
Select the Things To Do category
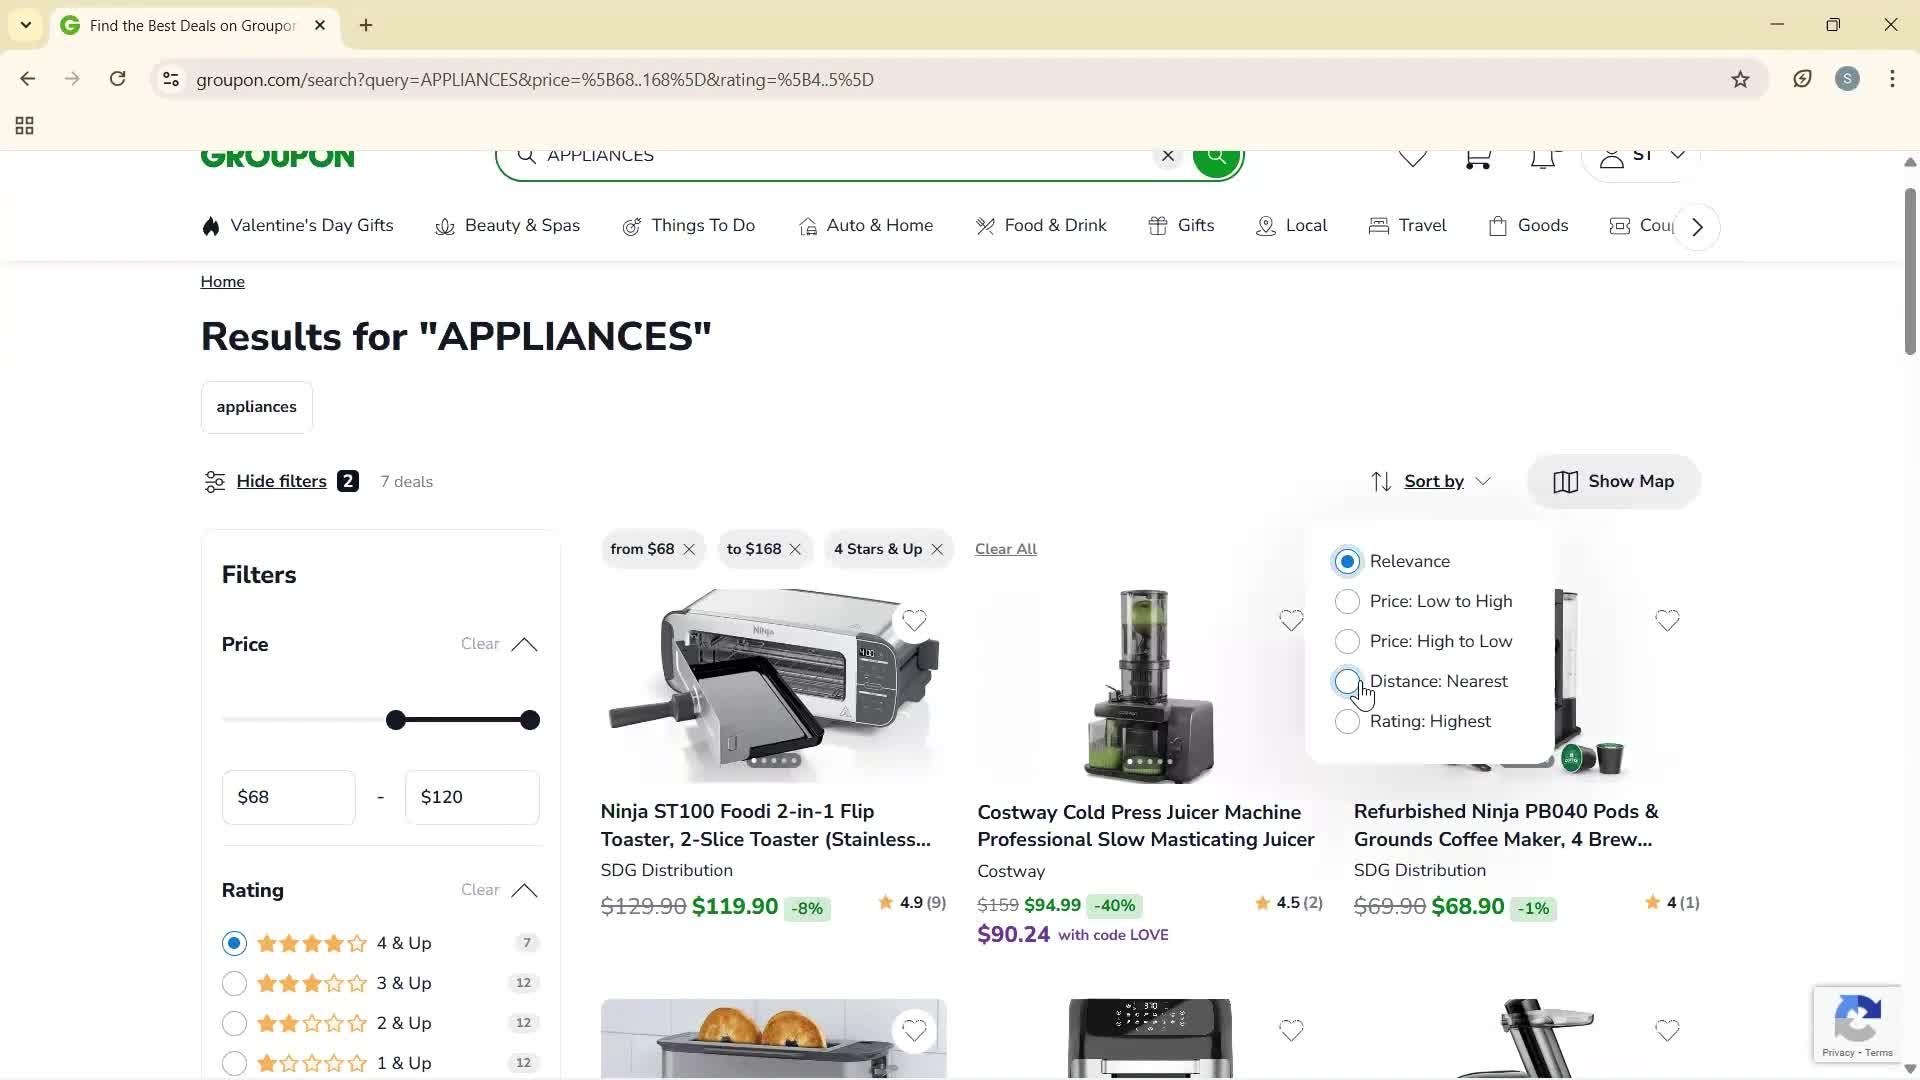coord(703,225)
